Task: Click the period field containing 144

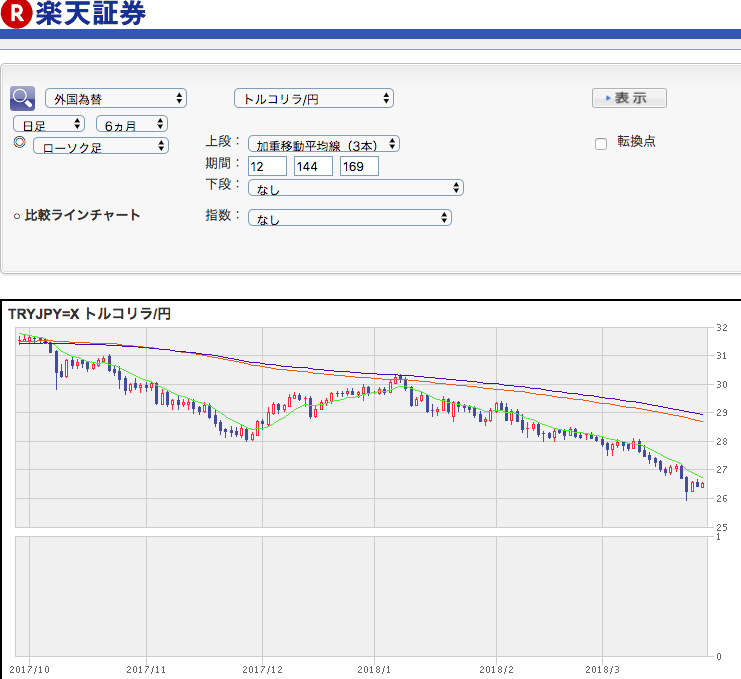Action: [313, 166]
